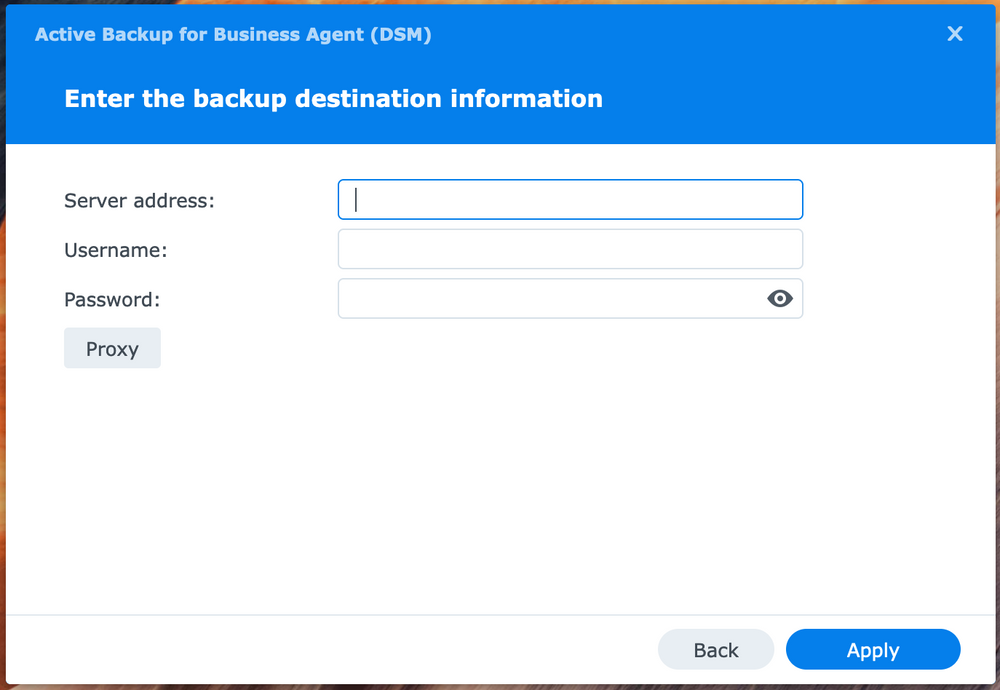Return to agent setup with Back

(716, 649)
